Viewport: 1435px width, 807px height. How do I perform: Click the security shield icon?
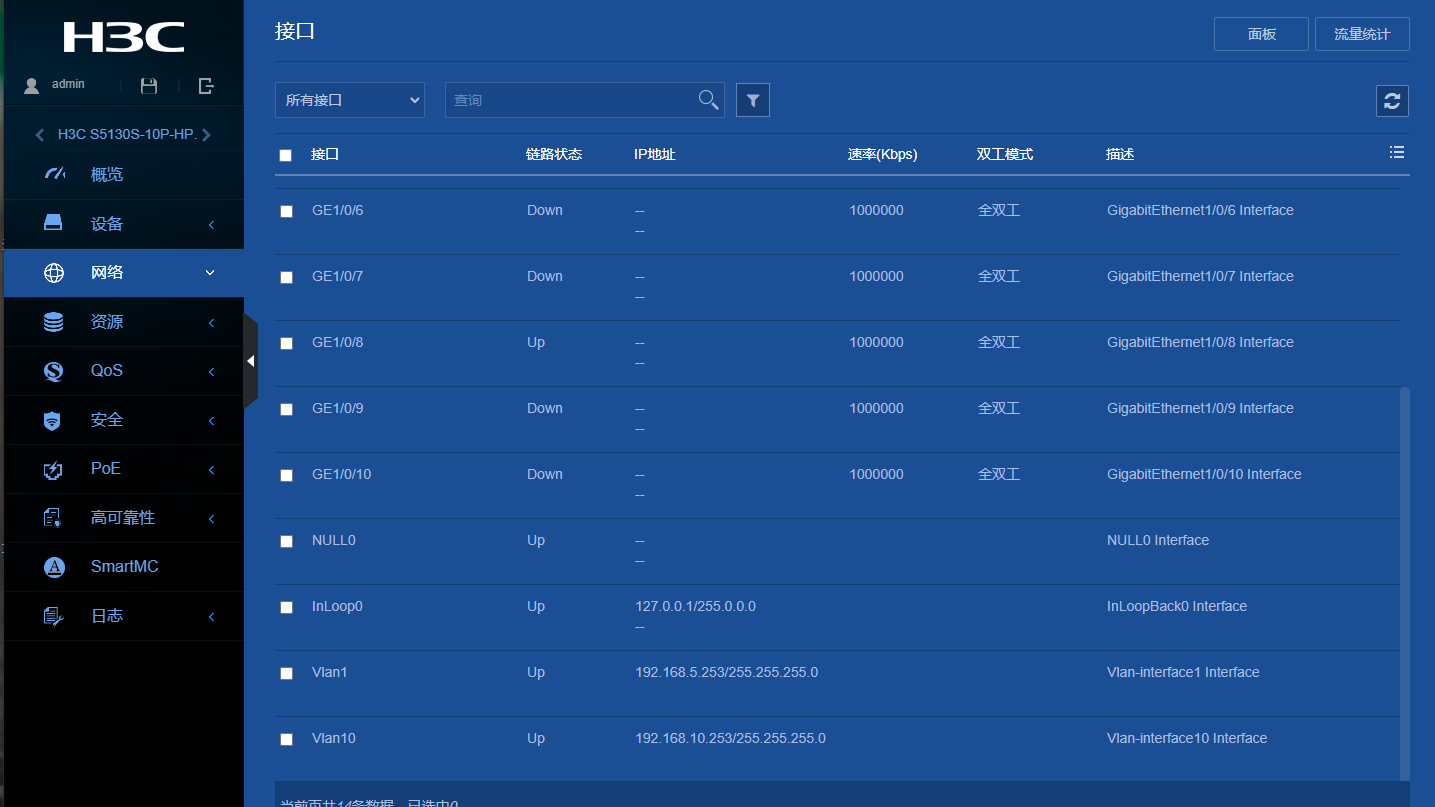(x=53, y=420)
